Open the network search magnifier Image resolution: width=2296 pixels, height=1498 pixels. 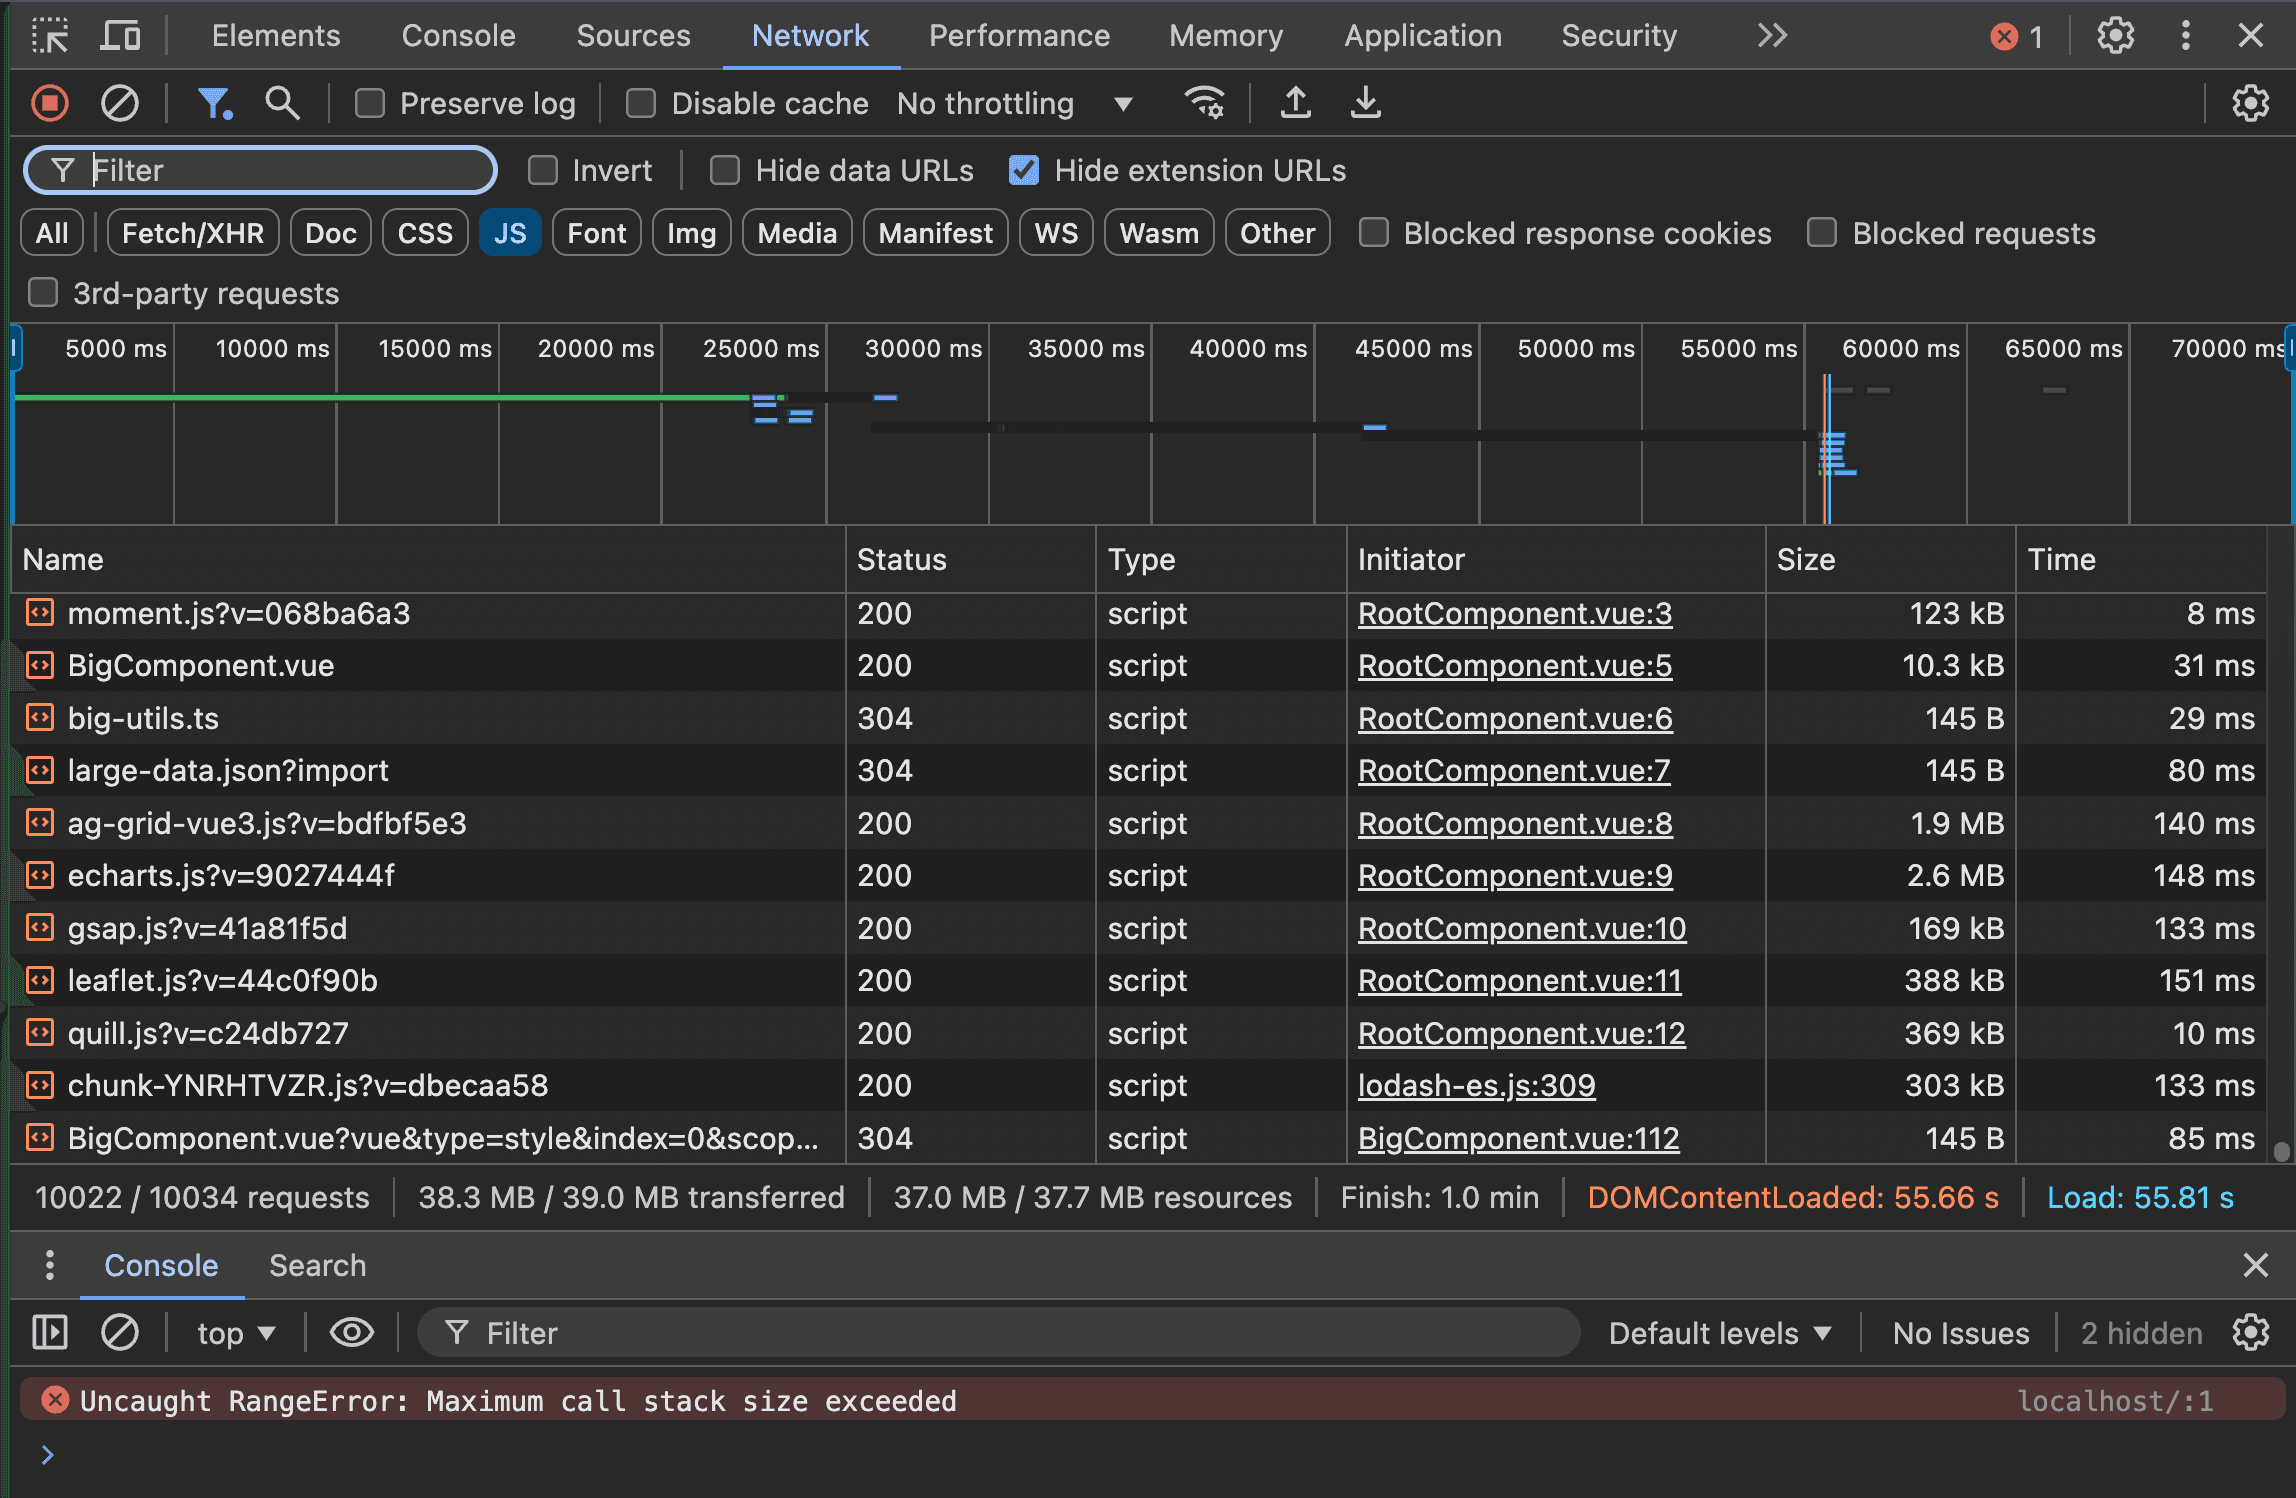click(282, 103)
